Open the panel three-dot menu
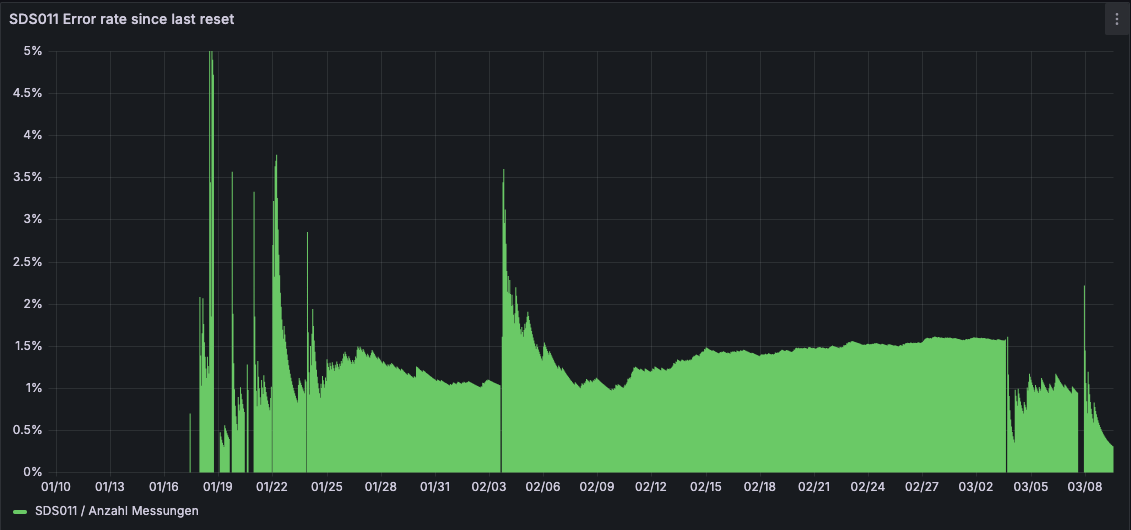The height and width of the screenshot is (530, 1131). (x=1117, y=19)
